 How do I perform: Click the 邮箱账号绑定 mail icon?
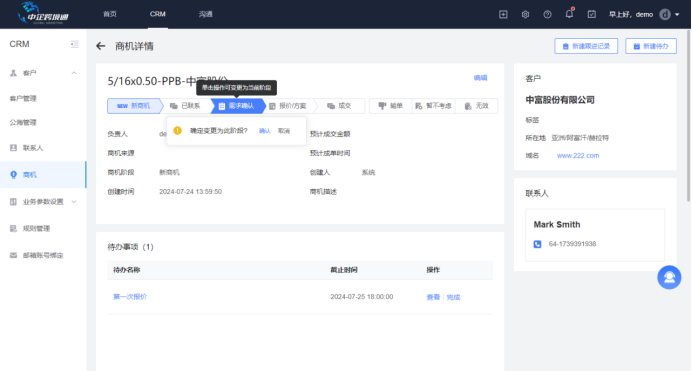point(13,255)
